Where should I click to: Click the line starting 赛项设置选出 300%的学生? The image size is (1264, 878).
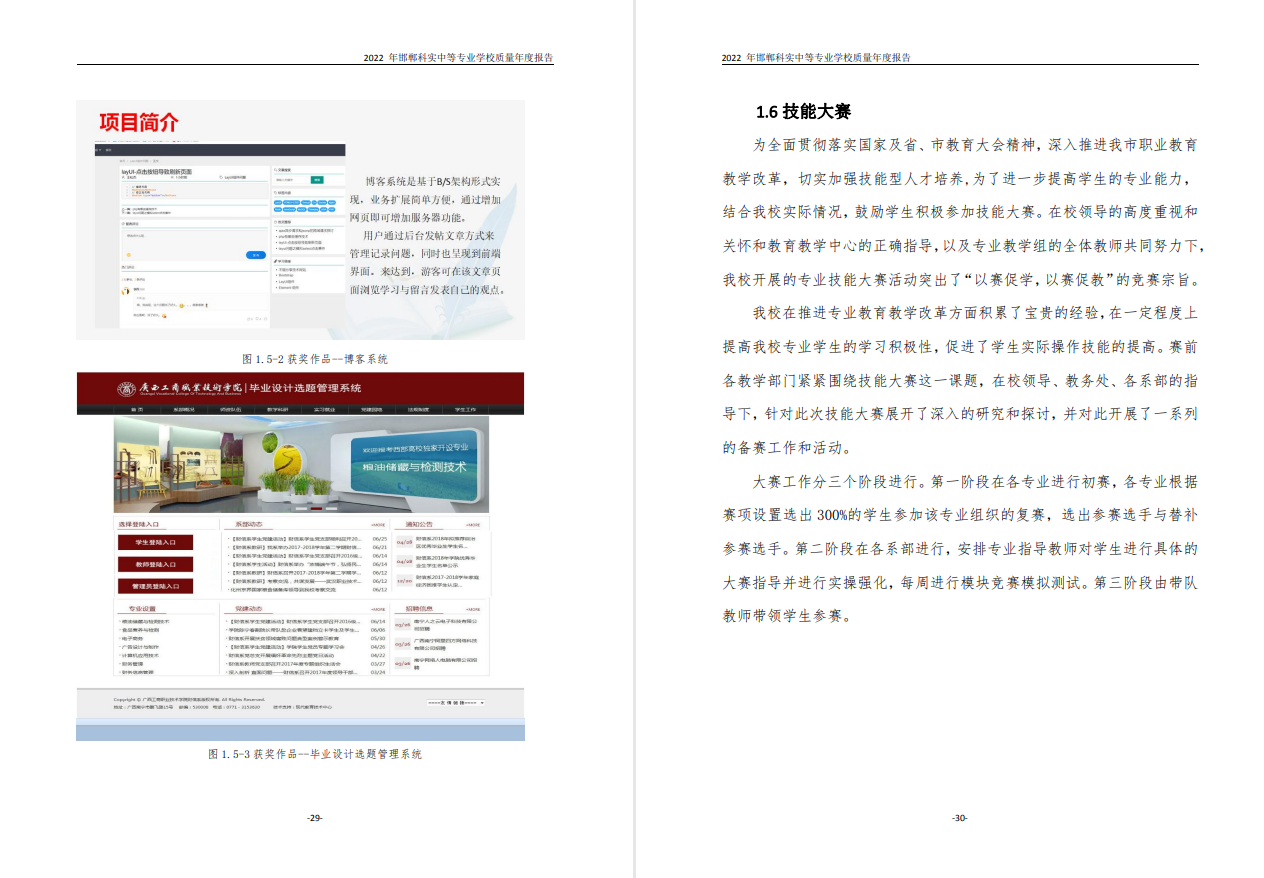(x=960, y=516)
